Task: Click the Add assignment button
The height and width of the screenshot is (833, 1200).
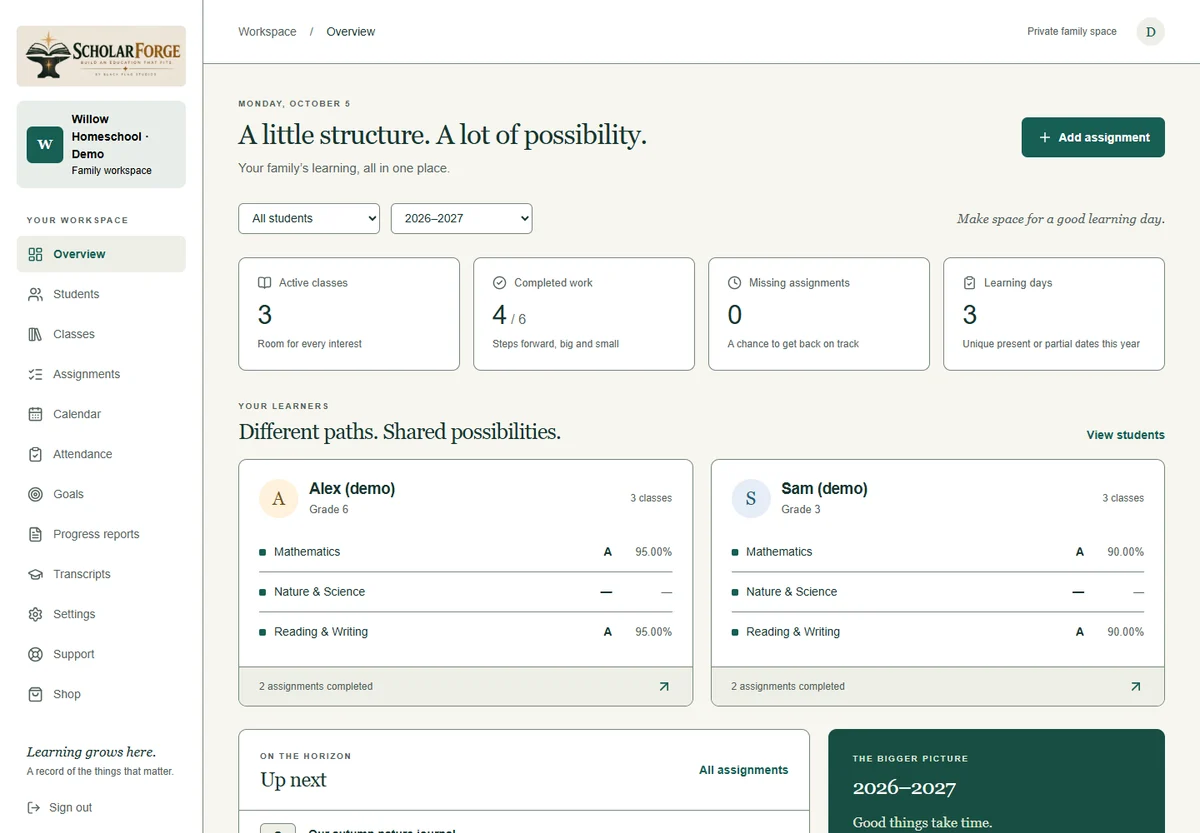Action: coord(1093,137)
